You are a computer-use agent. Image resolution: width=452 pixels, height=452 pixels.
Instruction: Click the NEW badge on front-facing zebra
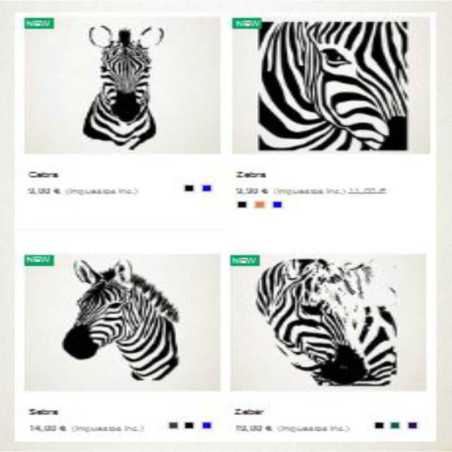coord(39,23)
